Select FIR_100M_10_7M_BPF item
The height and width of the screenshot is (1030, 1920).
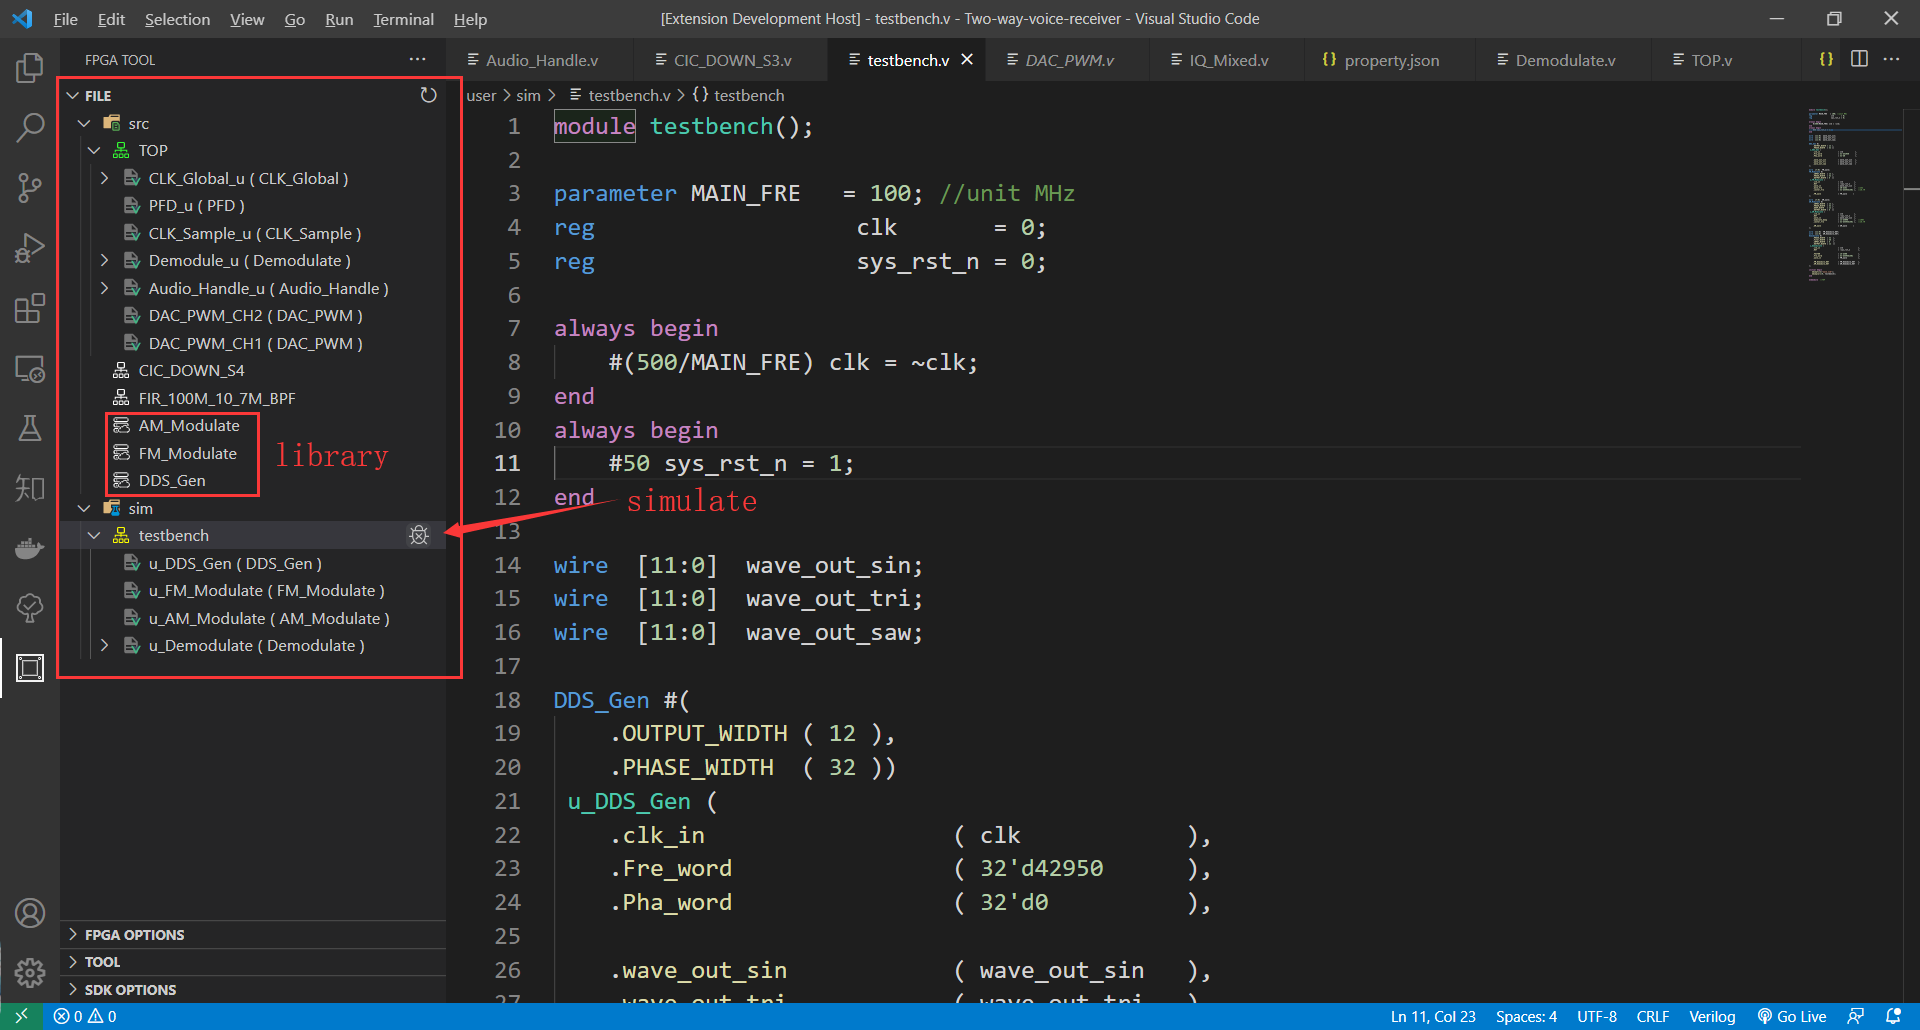click(x=253, y=398)
